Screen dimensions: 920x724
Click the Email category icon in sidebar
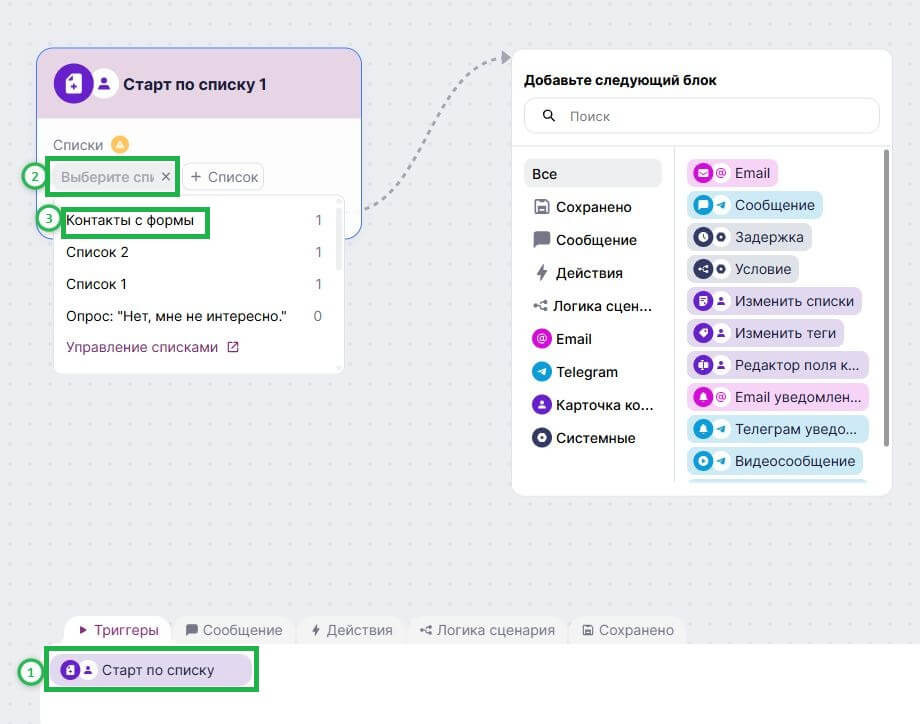coord(542,339)
